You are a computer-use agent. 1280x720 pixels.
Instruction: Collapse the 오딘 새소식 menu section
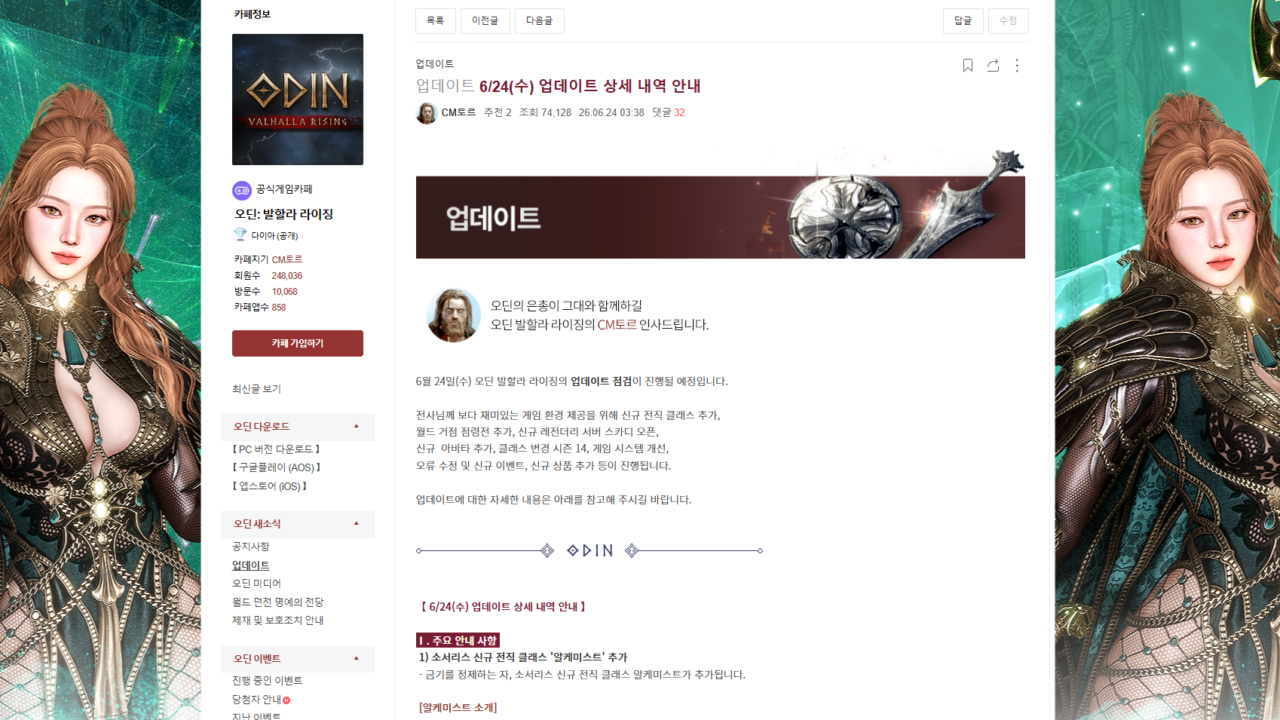[x=356, y=524]
